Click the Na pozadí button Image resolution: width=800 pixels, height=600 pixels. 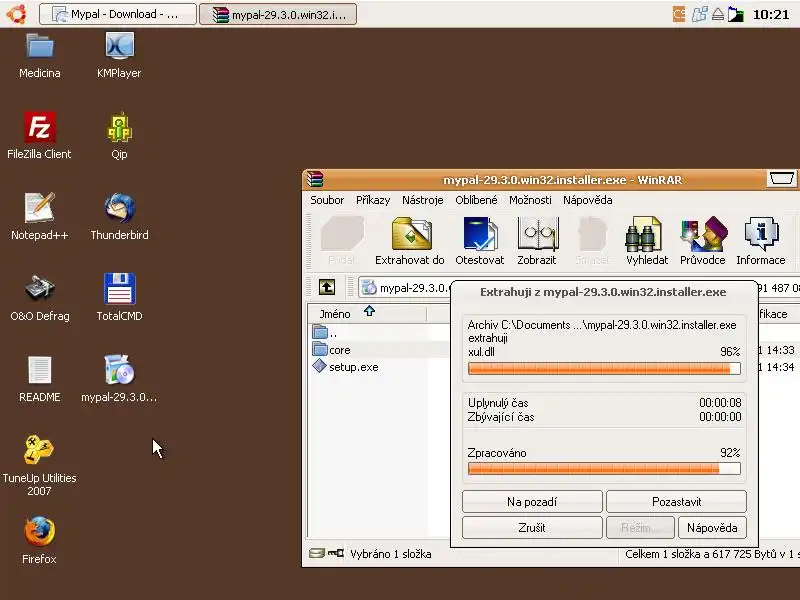532,502
